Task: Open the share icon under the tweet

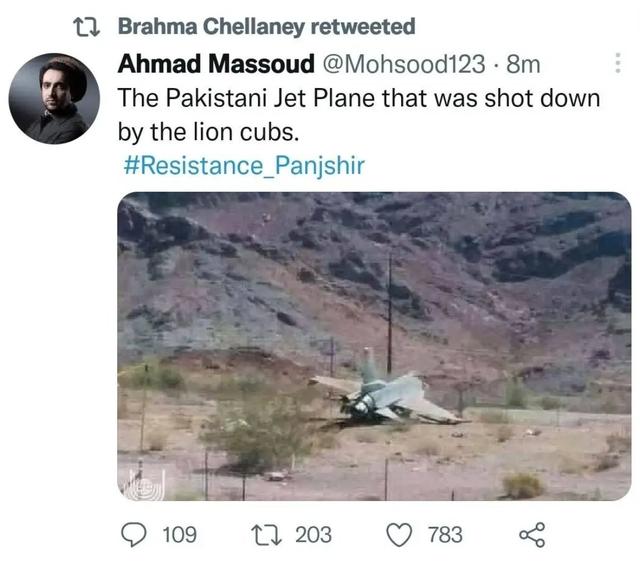Action: click(532, 534)
